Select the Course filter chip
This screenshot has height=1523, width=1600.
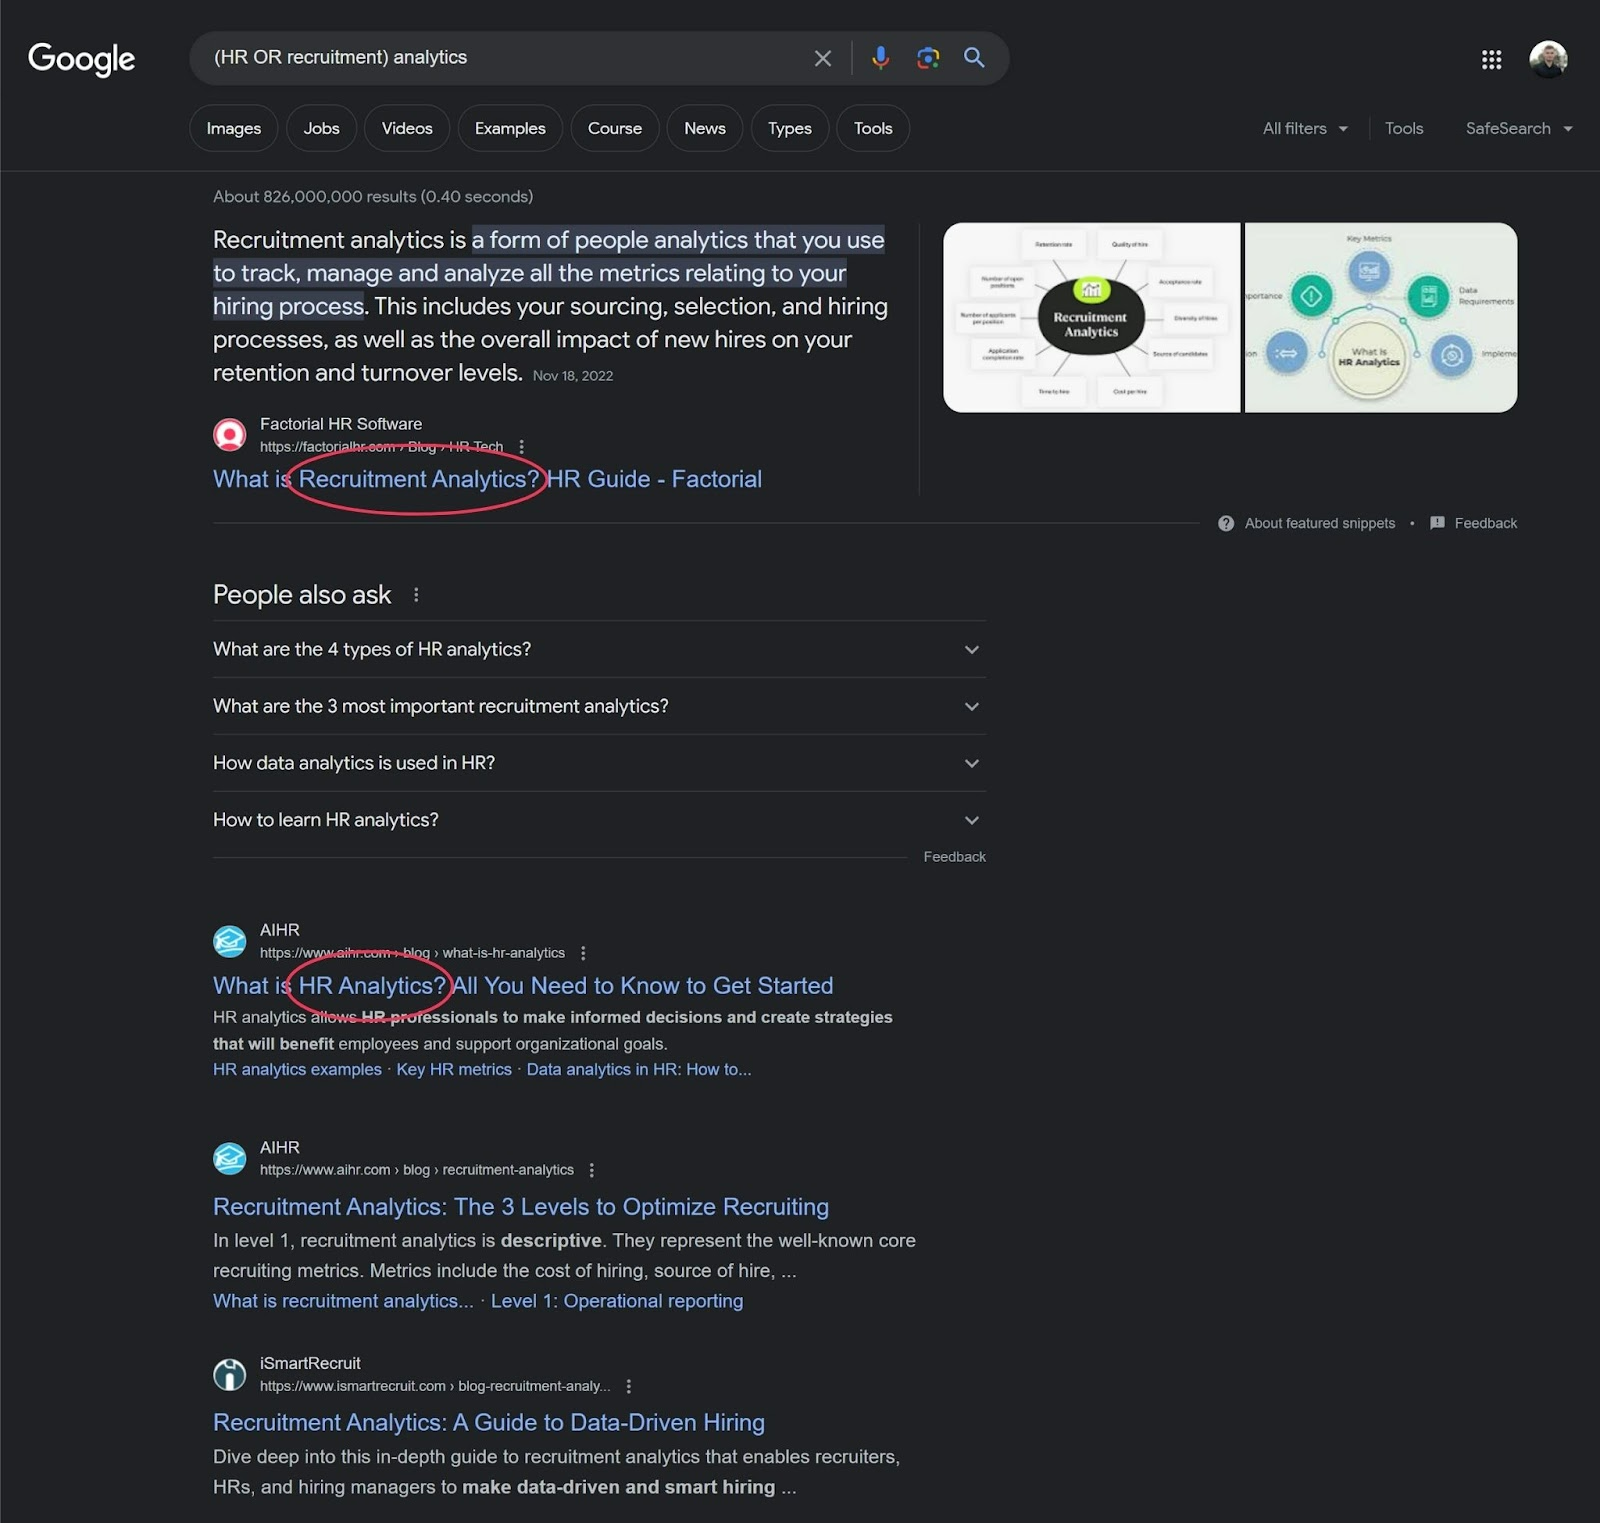point(615,128)
